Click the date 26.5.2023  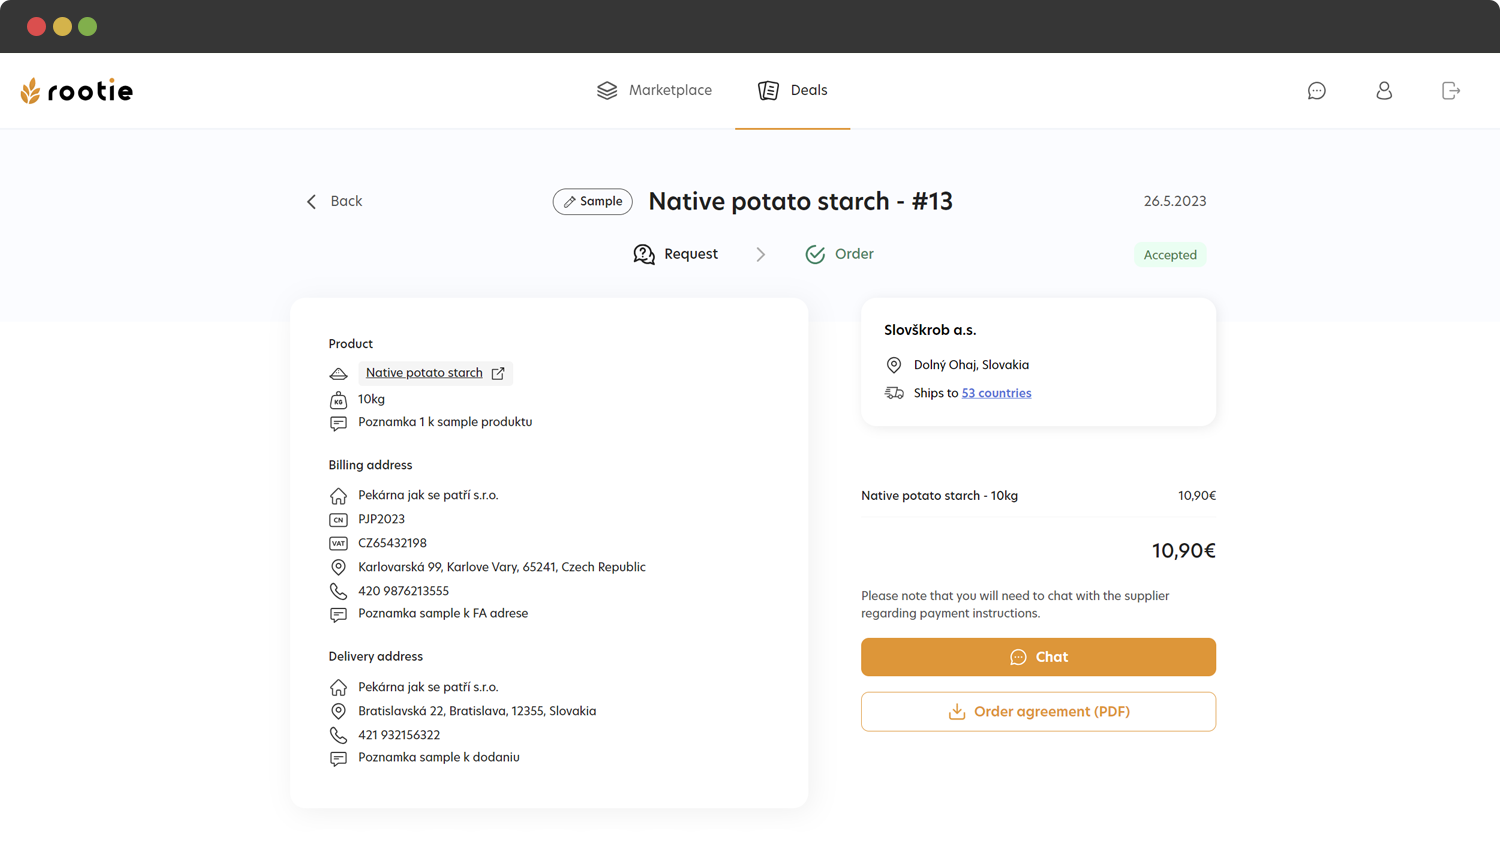coord(1175,201)
